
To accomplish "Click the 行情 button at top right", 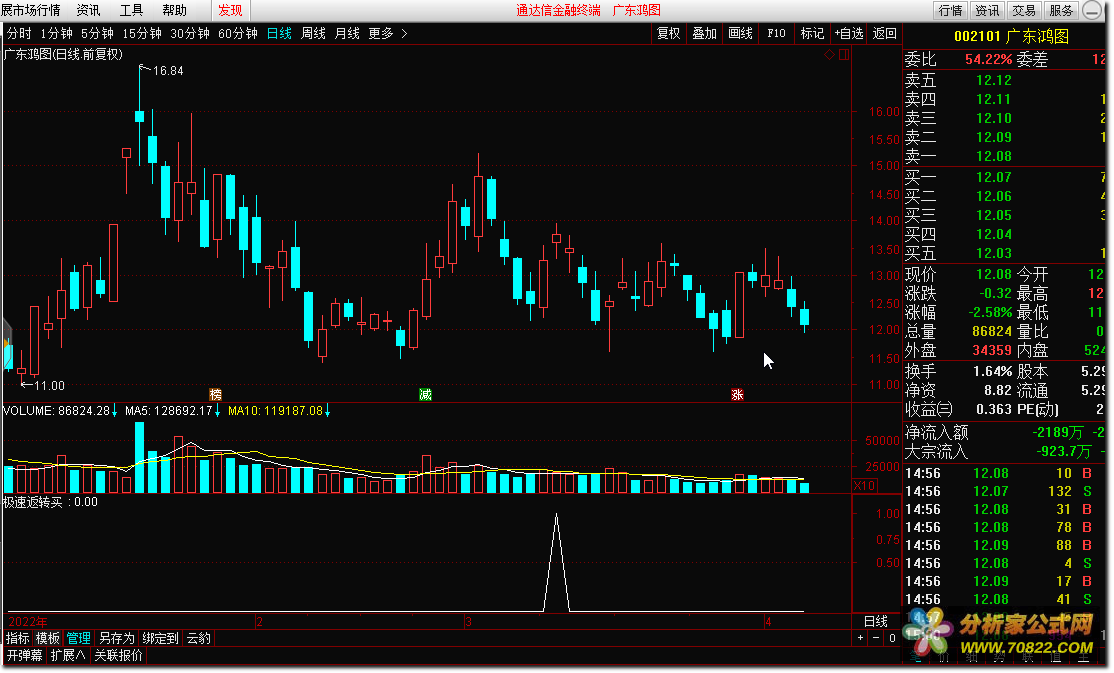I will pyautogui.click(x=950, y=11).
